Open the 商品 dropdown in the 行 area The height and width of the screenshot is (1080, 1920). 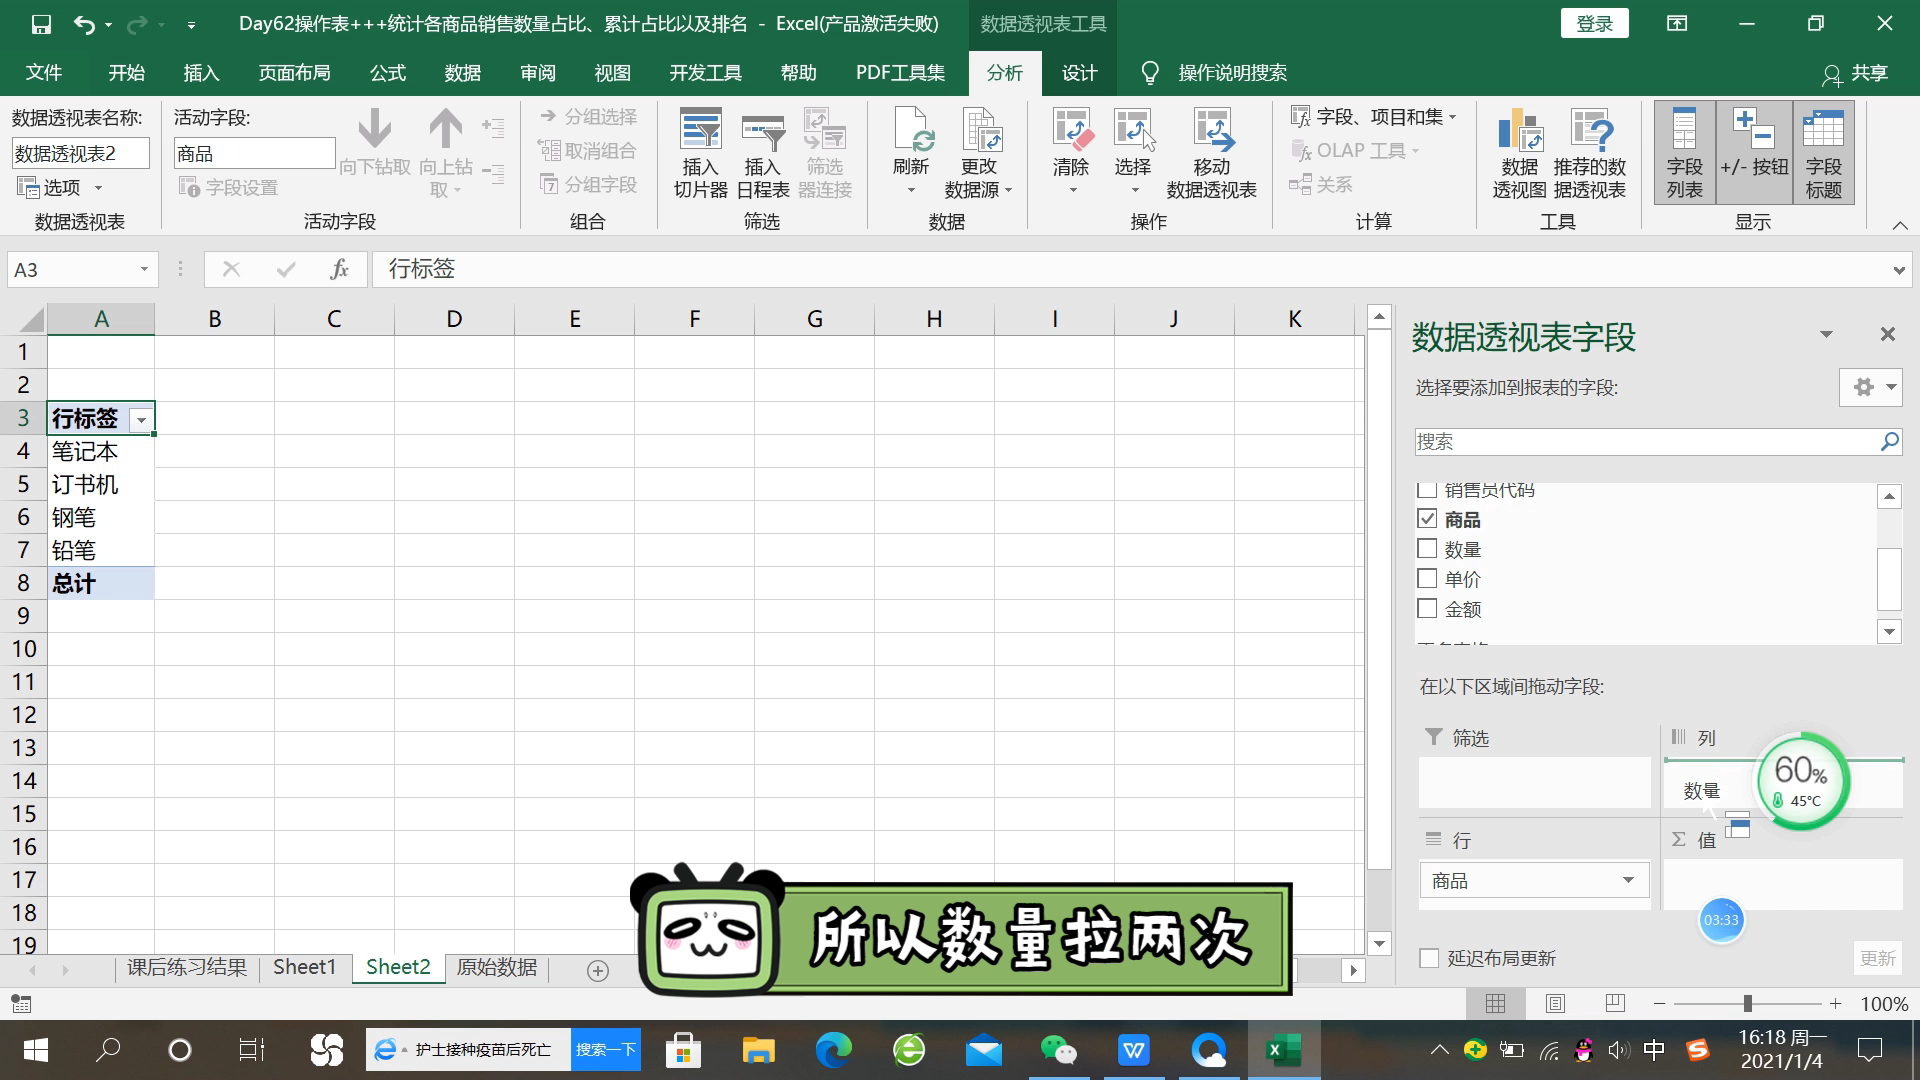click(x=1630, y=880)
